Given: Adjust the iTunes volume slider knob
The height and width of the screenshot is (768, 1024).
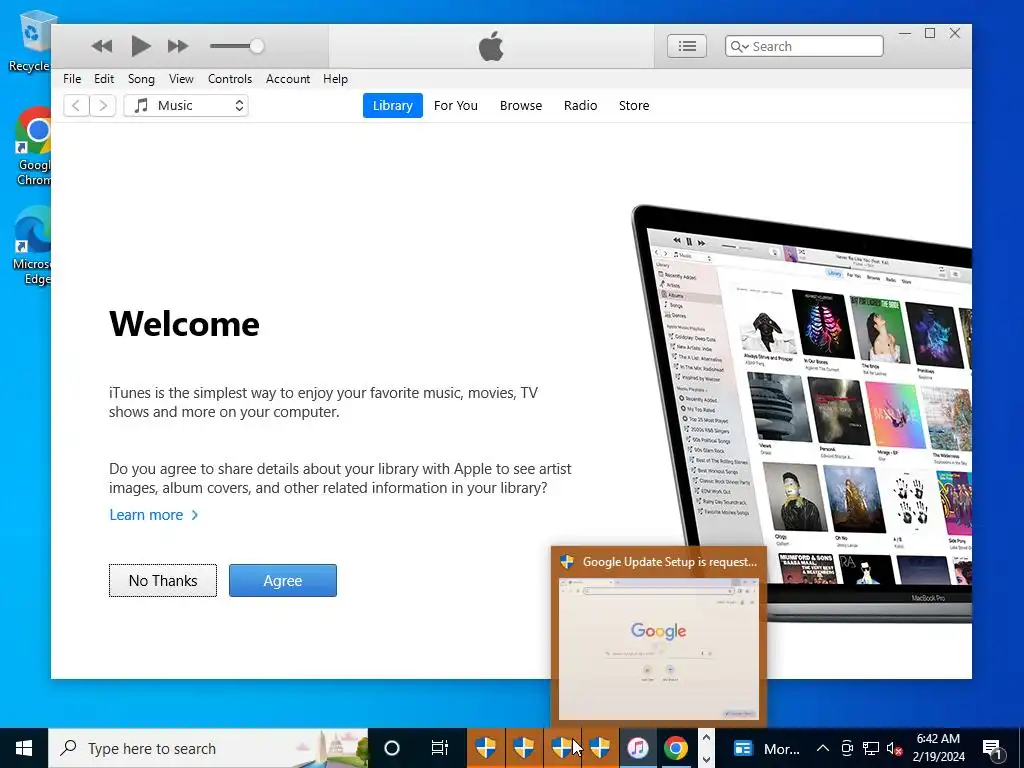Looking at the screenshot, I should tap(257, 46).
